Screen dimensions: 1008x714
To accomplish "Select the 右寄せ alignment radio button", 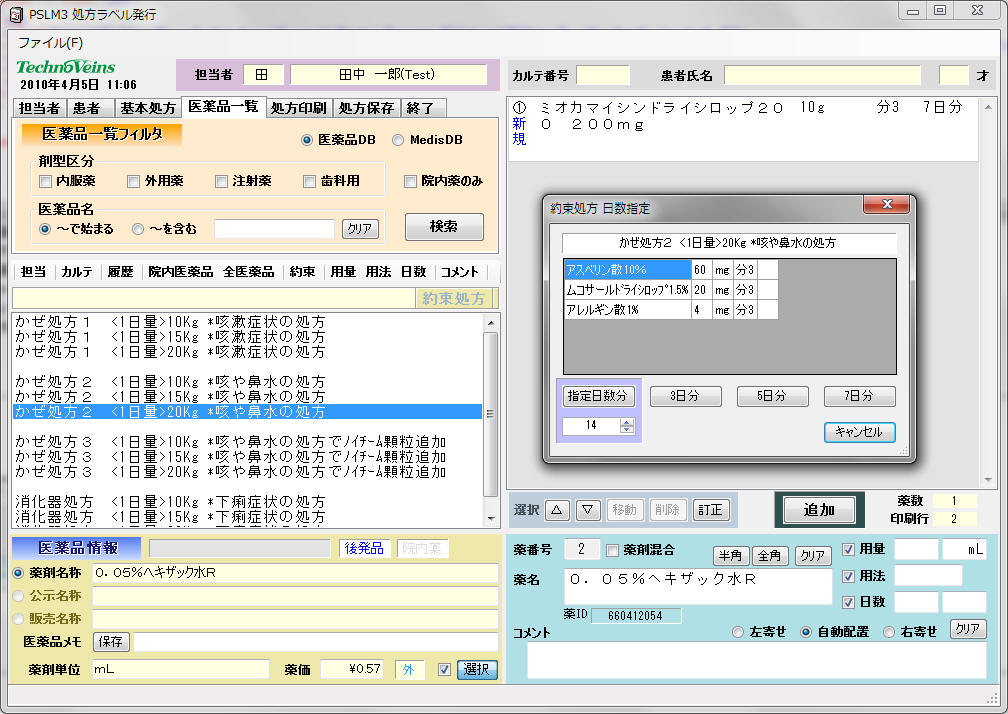I will tap(889, 632).
